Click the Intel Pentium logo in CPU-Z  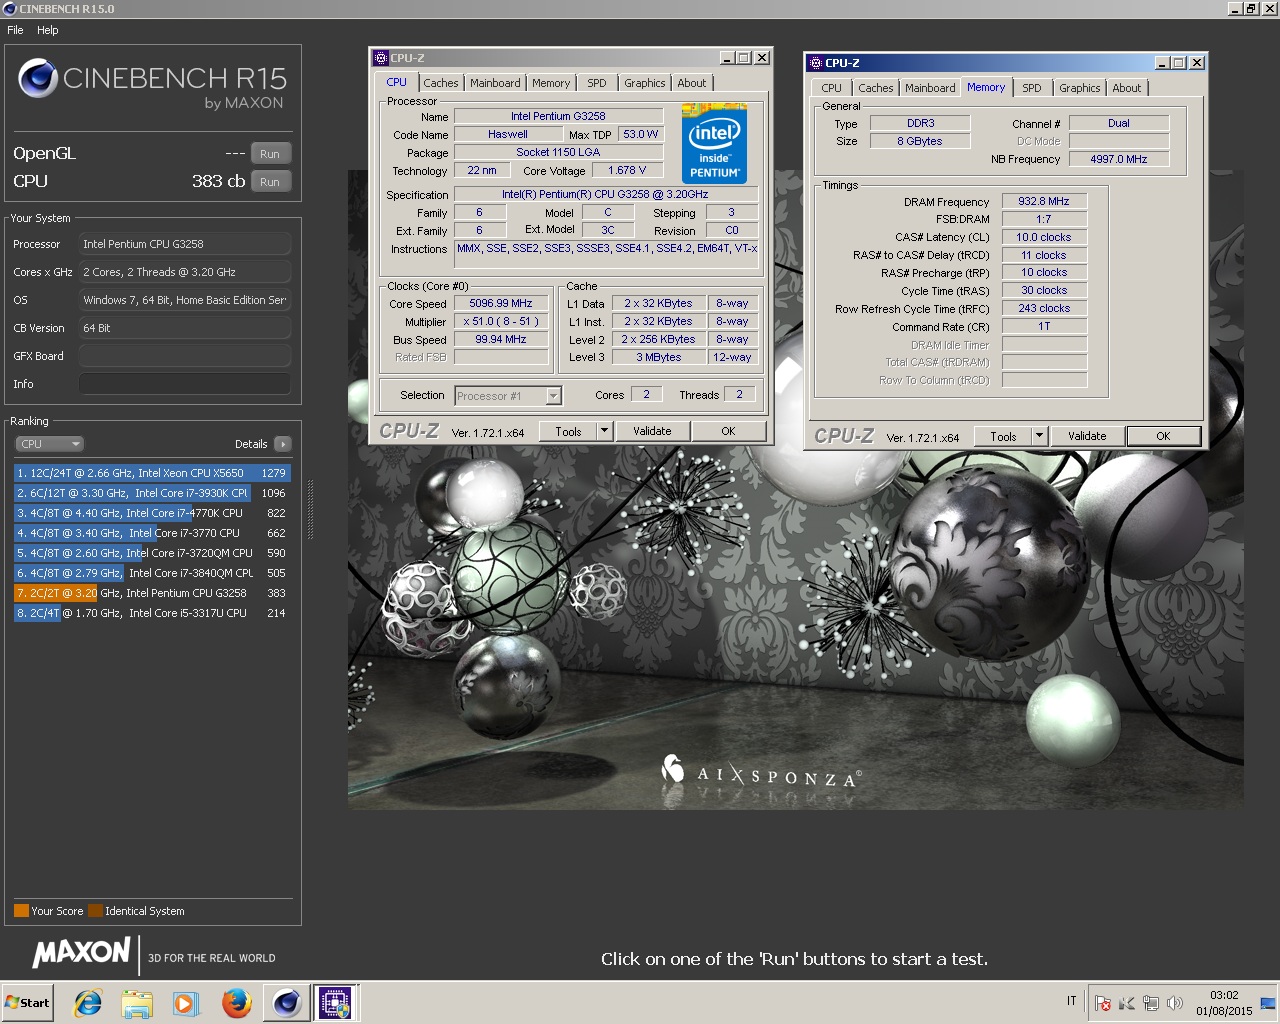[714, 142]
